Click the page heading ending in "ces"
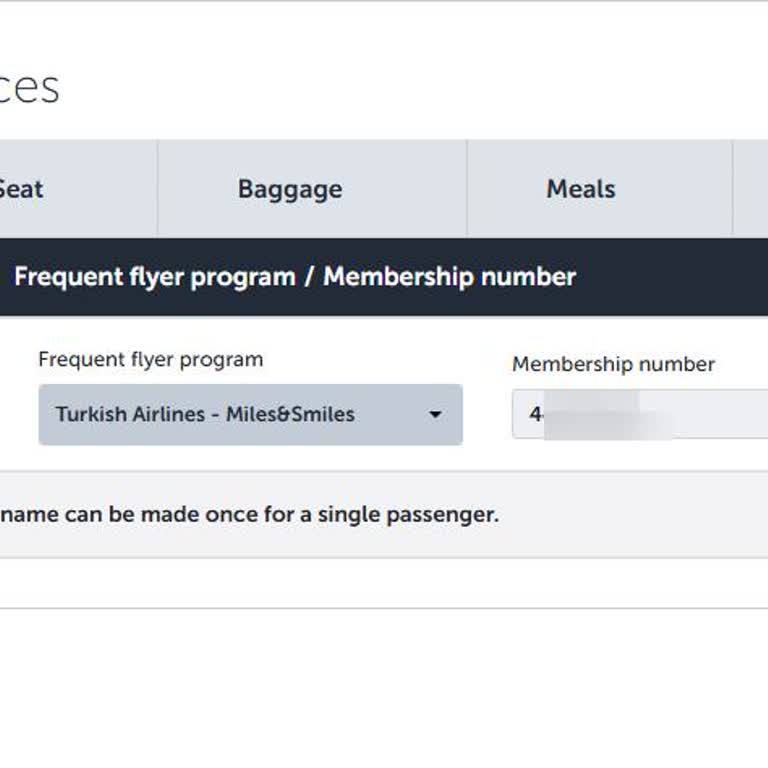 point(28,88)
